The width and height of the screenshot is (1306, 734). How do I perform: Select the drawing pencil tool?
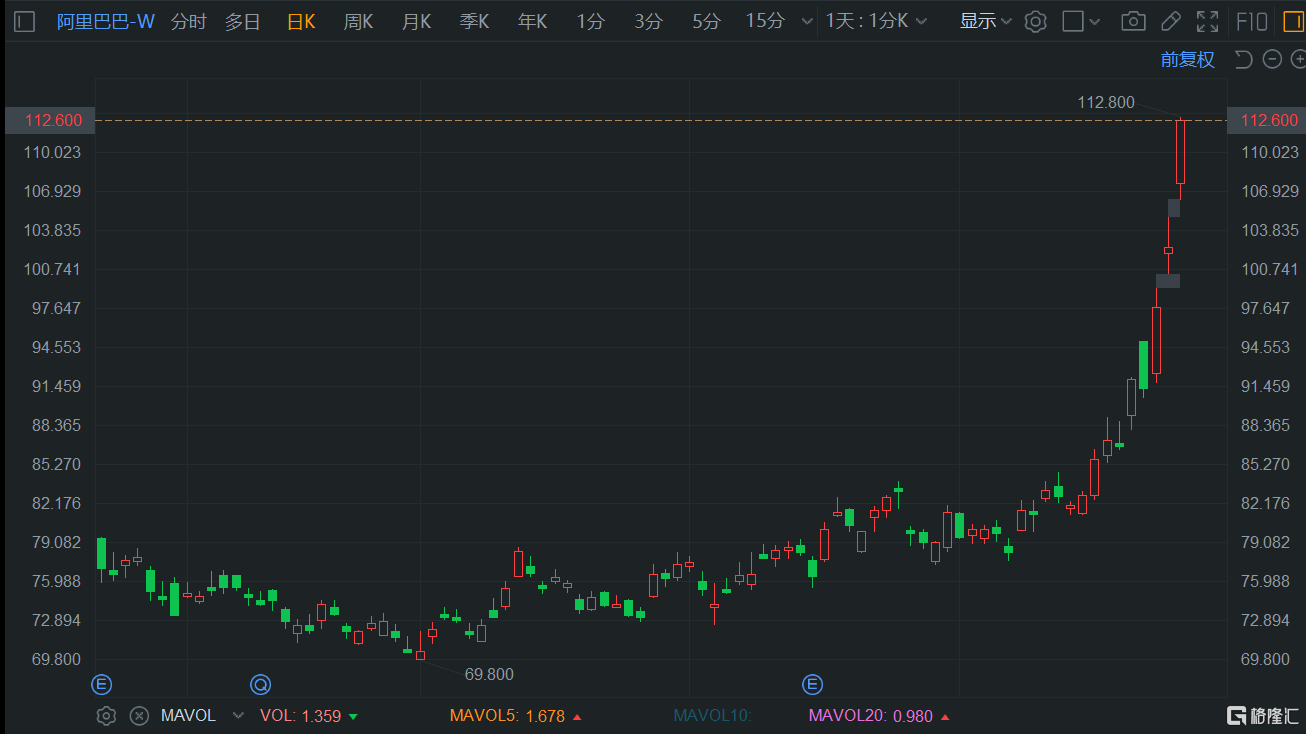point(1170,20)
